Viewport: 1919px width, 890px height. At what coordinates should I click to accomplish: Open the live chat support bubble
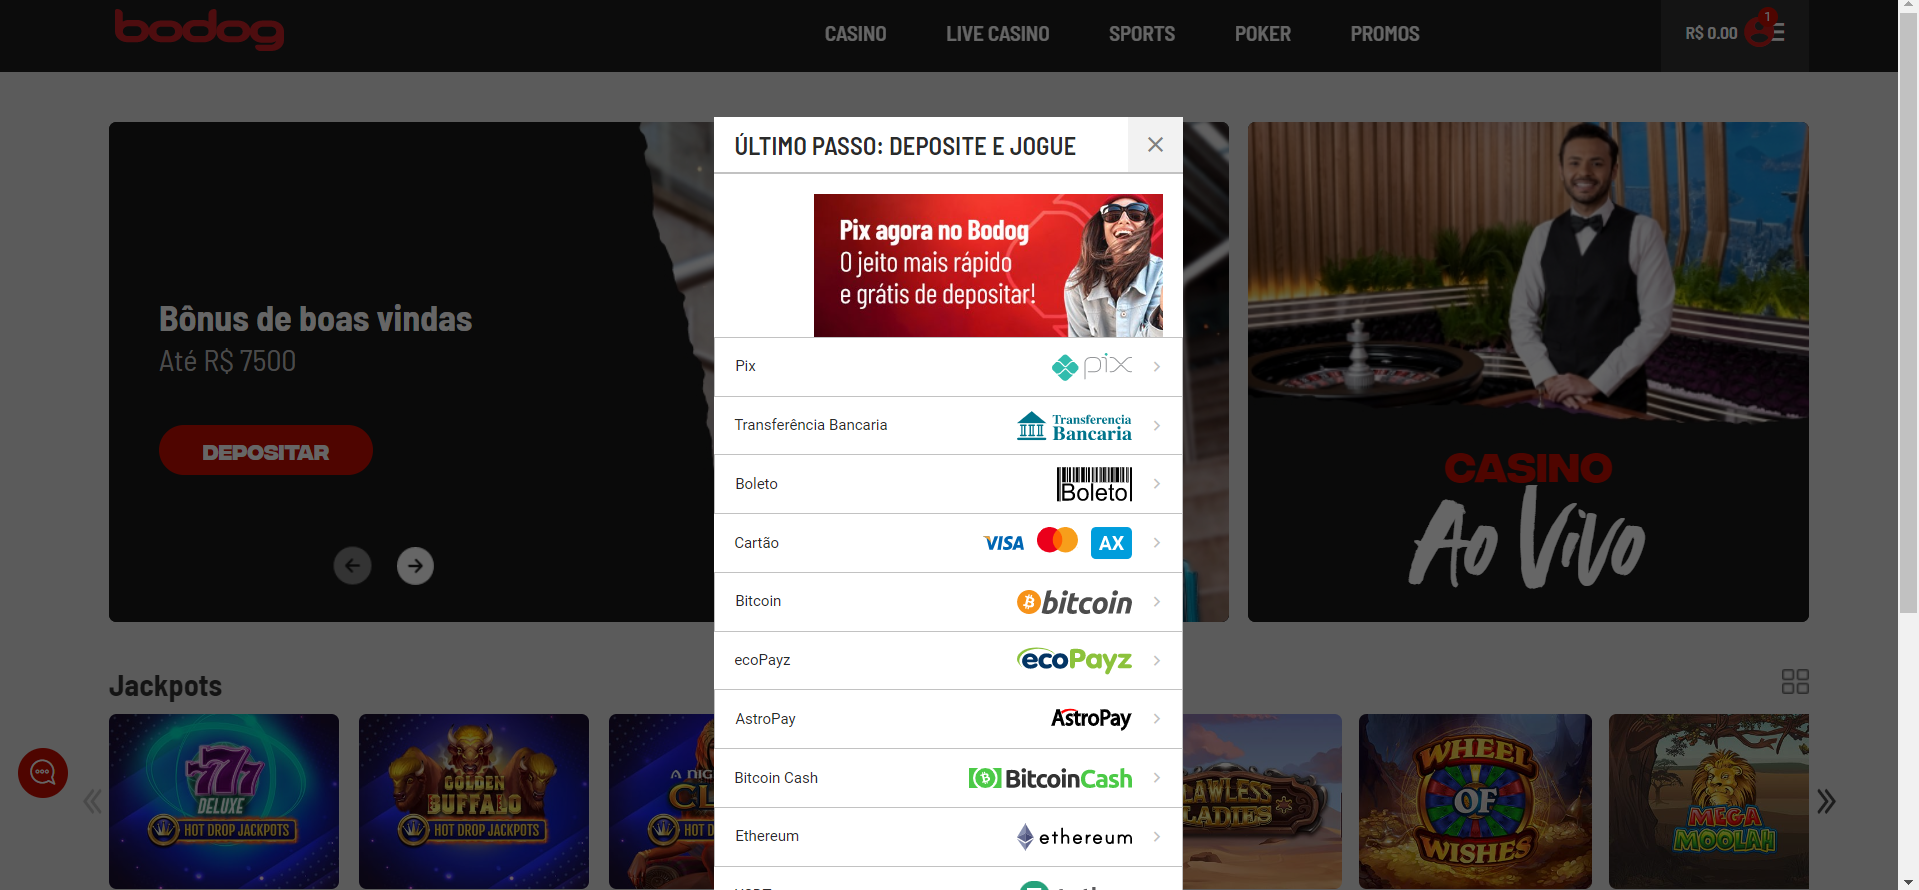point(43,773)
